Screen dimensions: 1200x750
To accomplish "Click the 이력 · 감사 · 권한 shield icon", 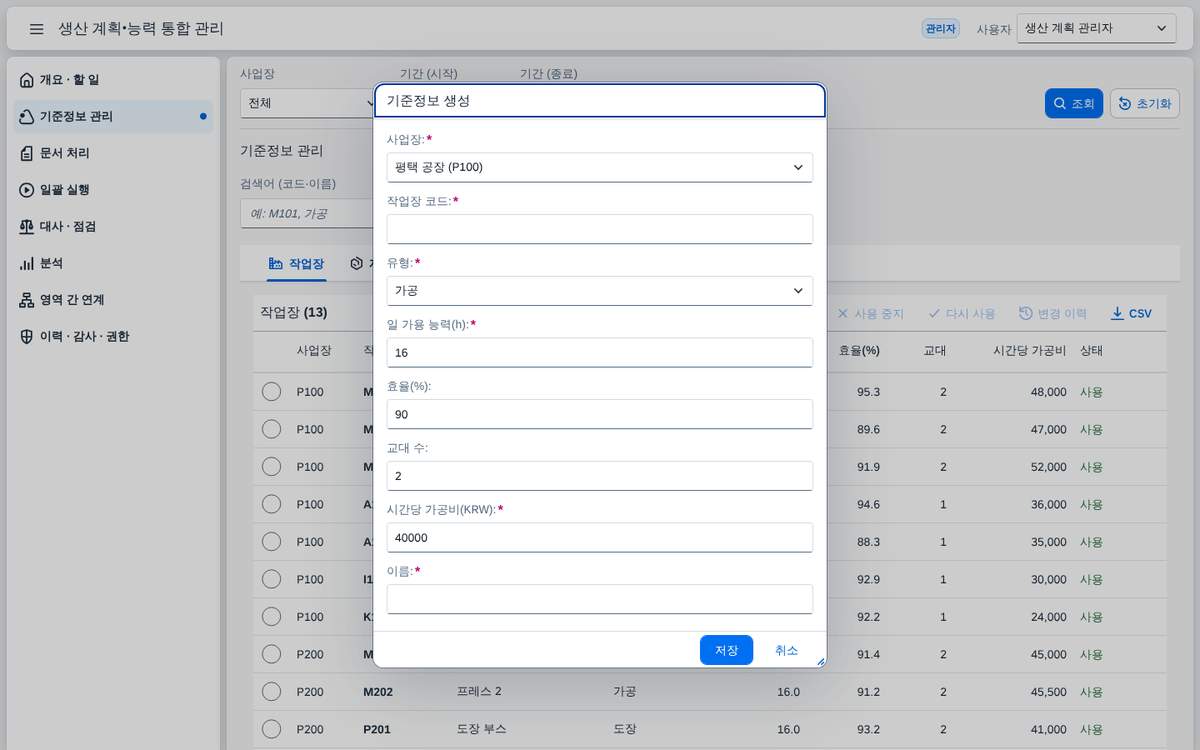I will 27,336.
